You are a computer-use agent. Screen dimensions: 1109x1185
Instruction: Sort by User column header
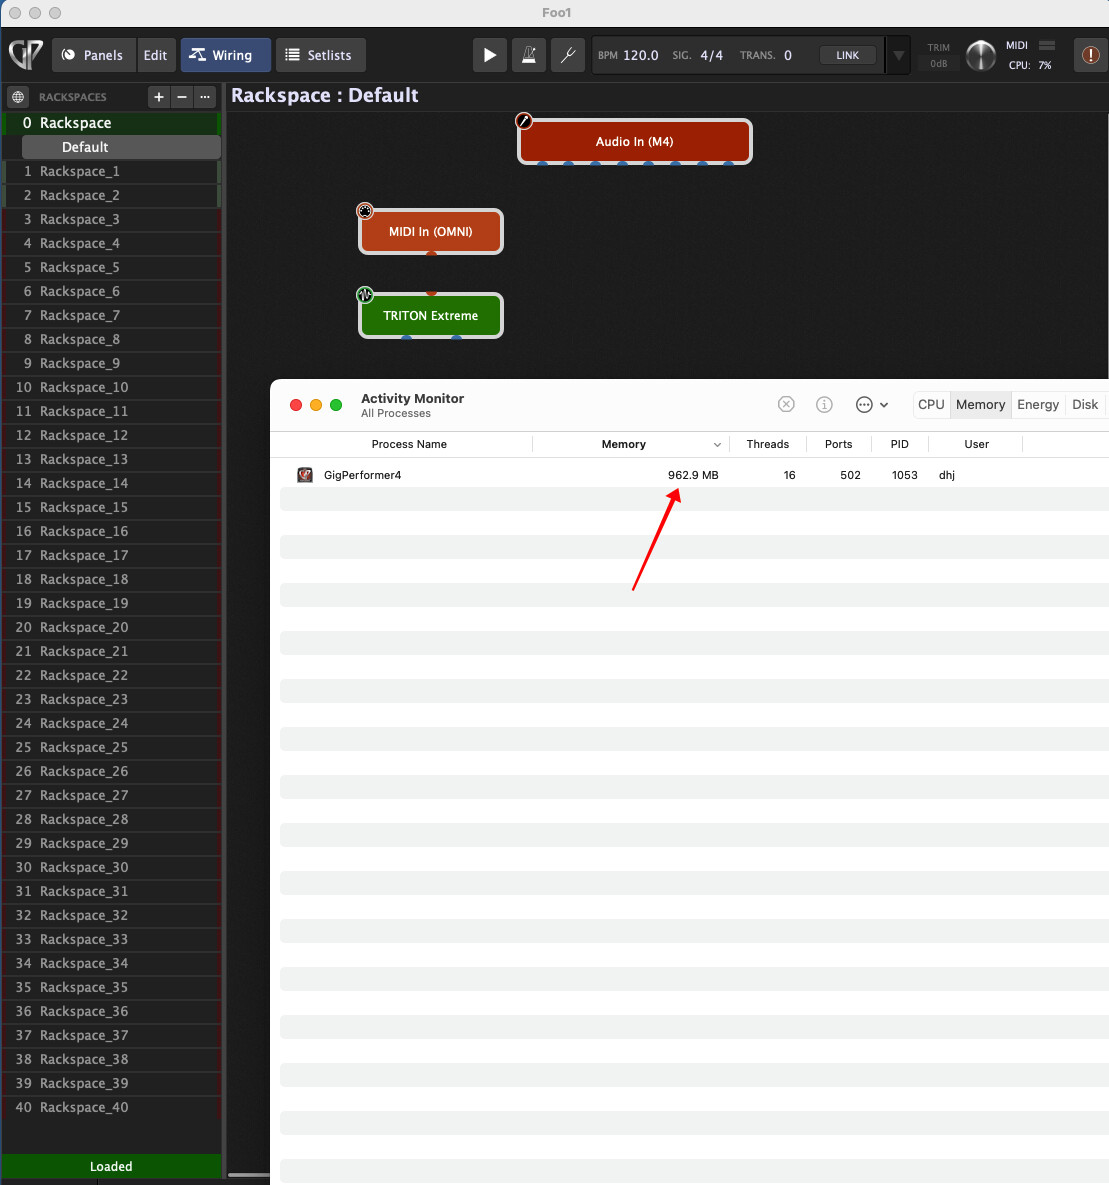(976, 444)
